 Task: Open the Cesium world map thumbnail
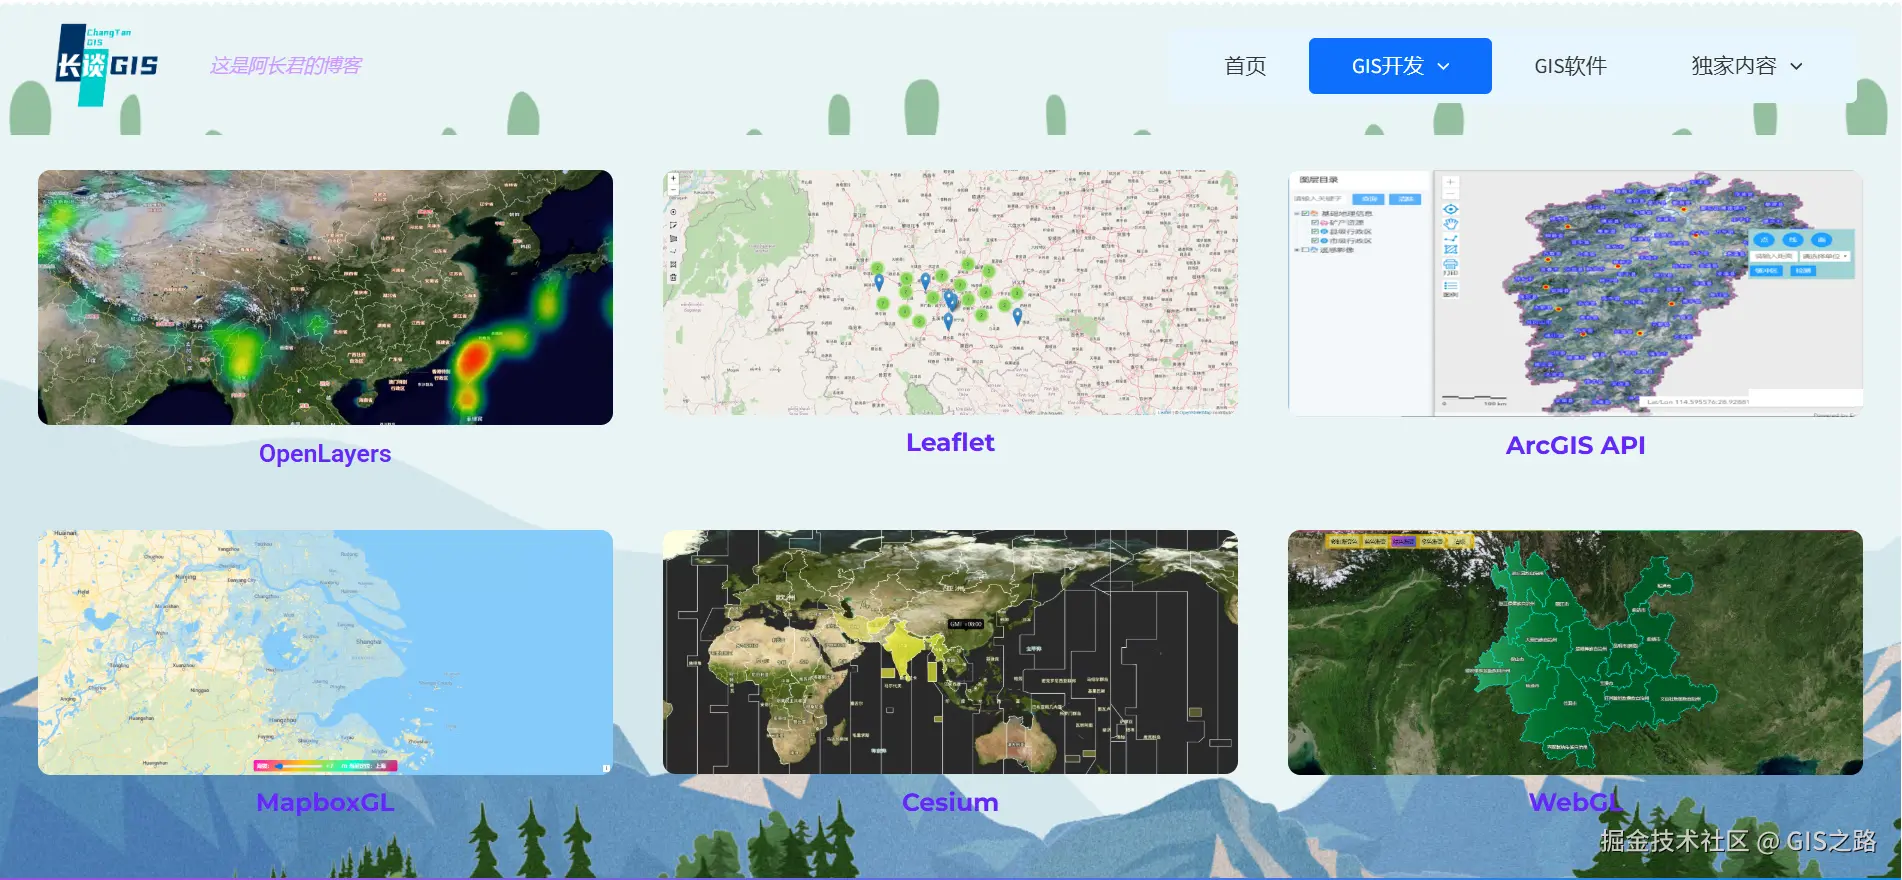click(950, 652)
